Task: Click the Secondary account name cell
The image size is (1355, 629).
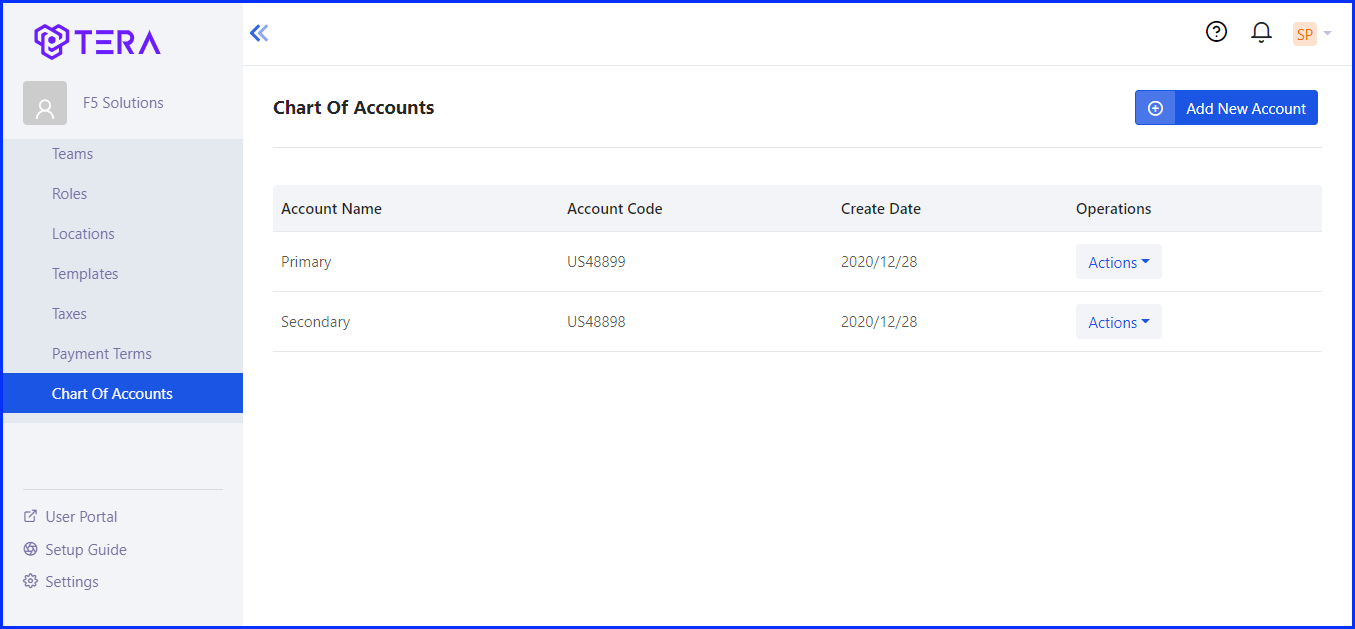Action: click(316, 322)
